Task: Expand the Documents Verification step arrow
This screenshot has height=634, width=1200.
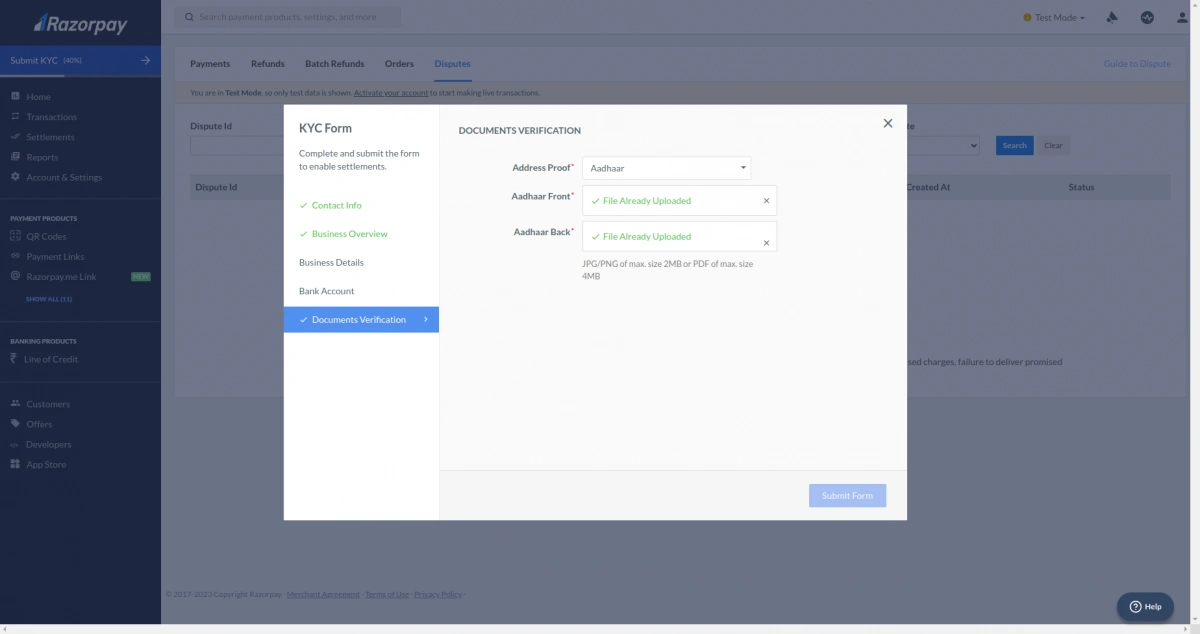Action: pos(424,319)
